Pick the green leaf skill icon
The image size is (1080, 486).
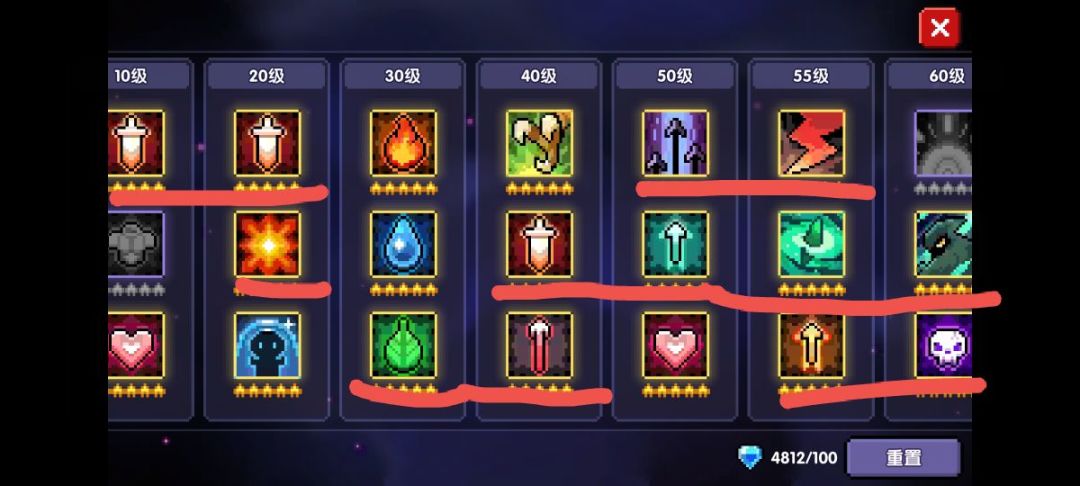coord(403,346)
